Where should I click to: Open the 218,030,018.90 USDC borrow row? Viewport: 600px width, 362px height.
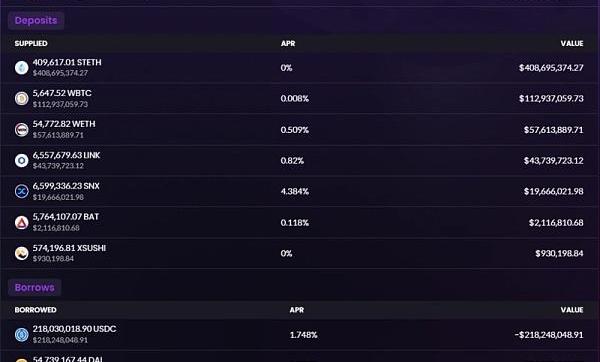pyautogui.click(x=300, y=335)
